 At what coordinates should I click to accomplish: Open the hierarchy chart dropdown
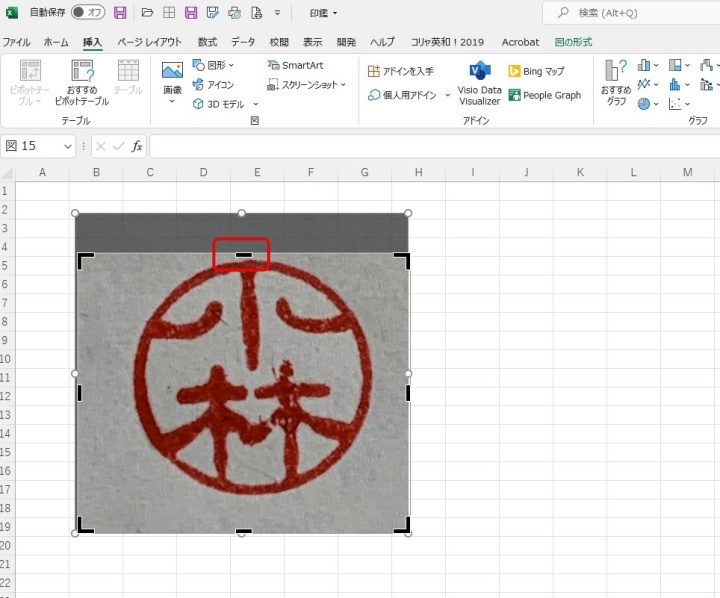click(x=679, y=65)
